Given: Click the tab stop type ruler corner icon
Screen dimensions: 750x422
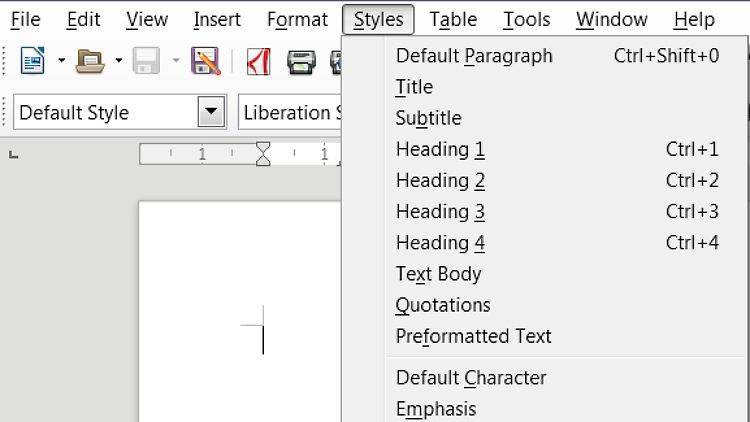Looking at the screenshot, I should 13,155.
